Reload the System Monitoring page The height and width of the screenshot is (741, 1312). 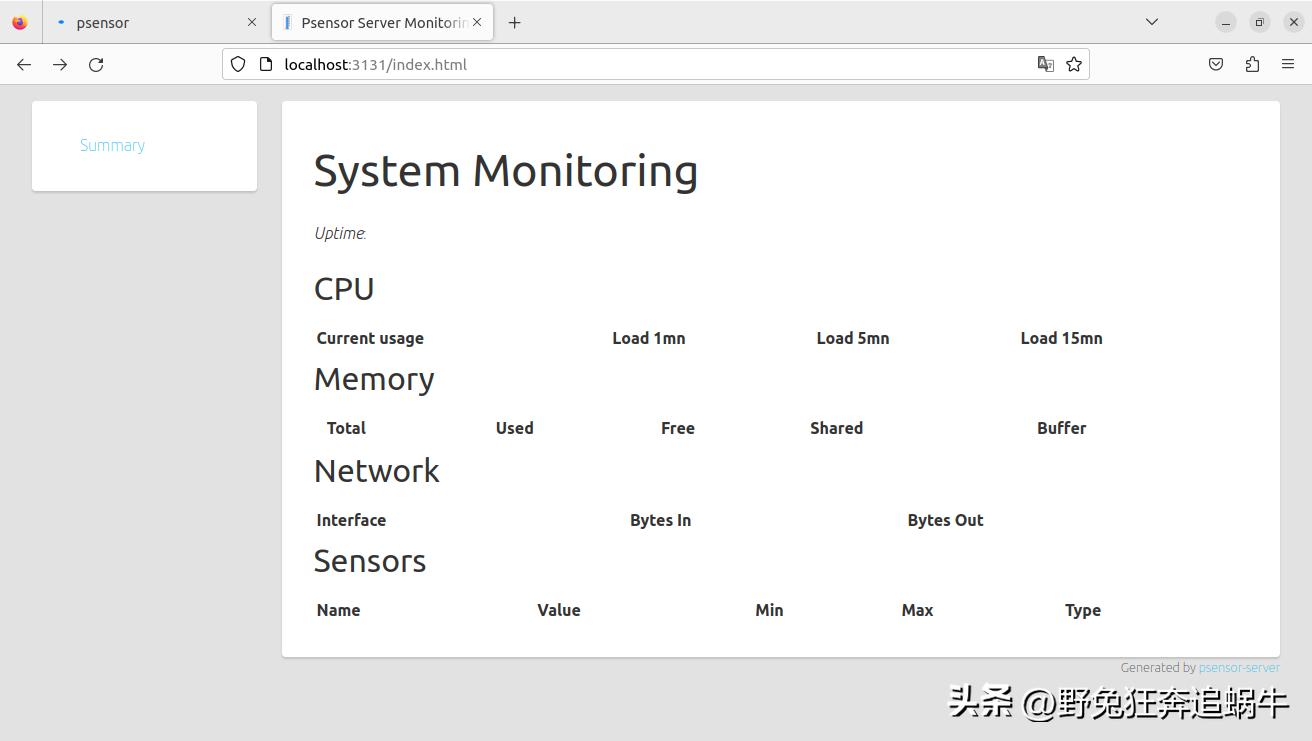tap(96, 64)
